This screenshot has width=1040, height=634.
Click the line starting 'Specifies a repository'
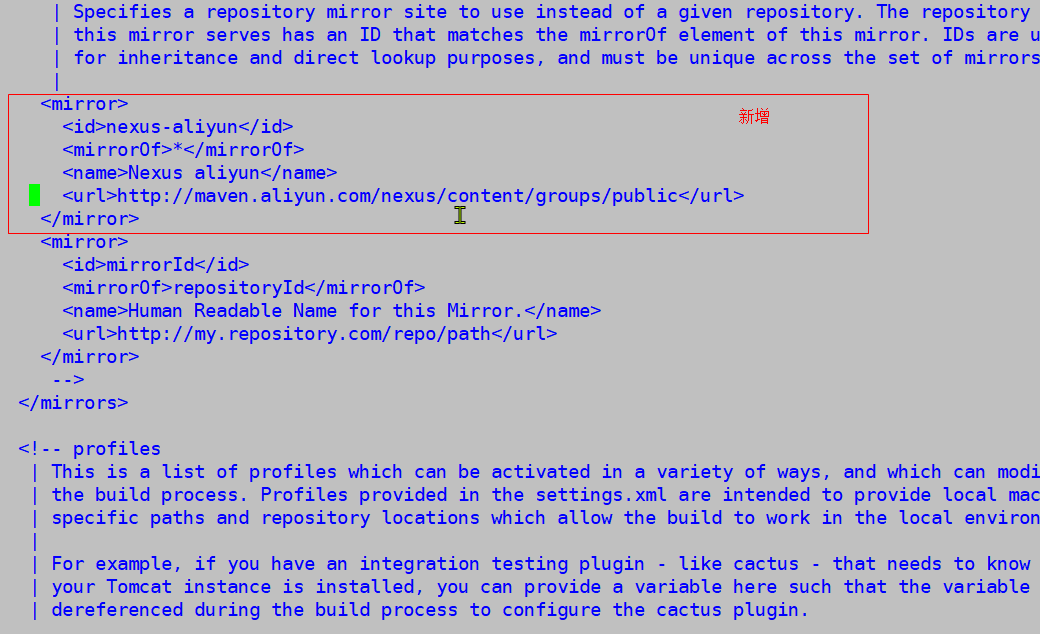click(551, 12)
